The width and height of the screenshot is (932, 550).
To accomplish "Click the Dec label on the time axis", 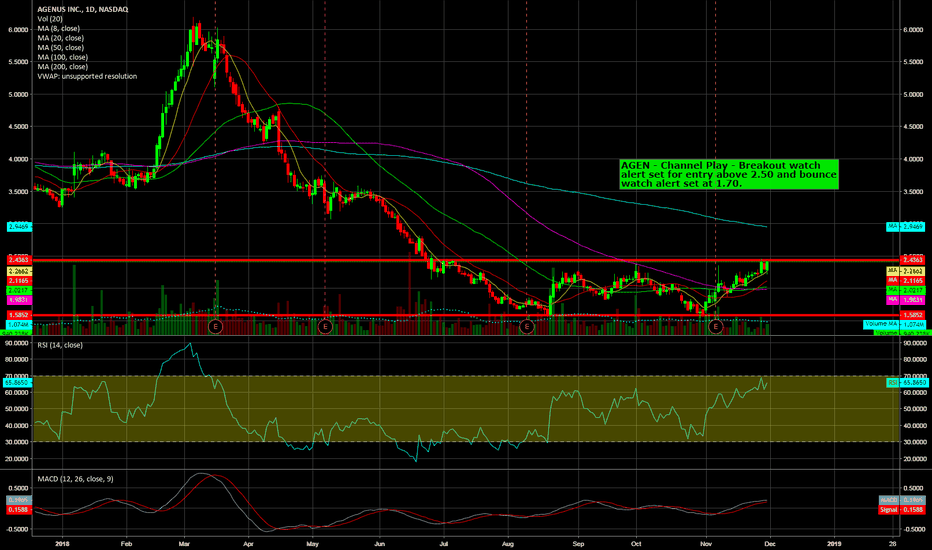I will point(770,543).
